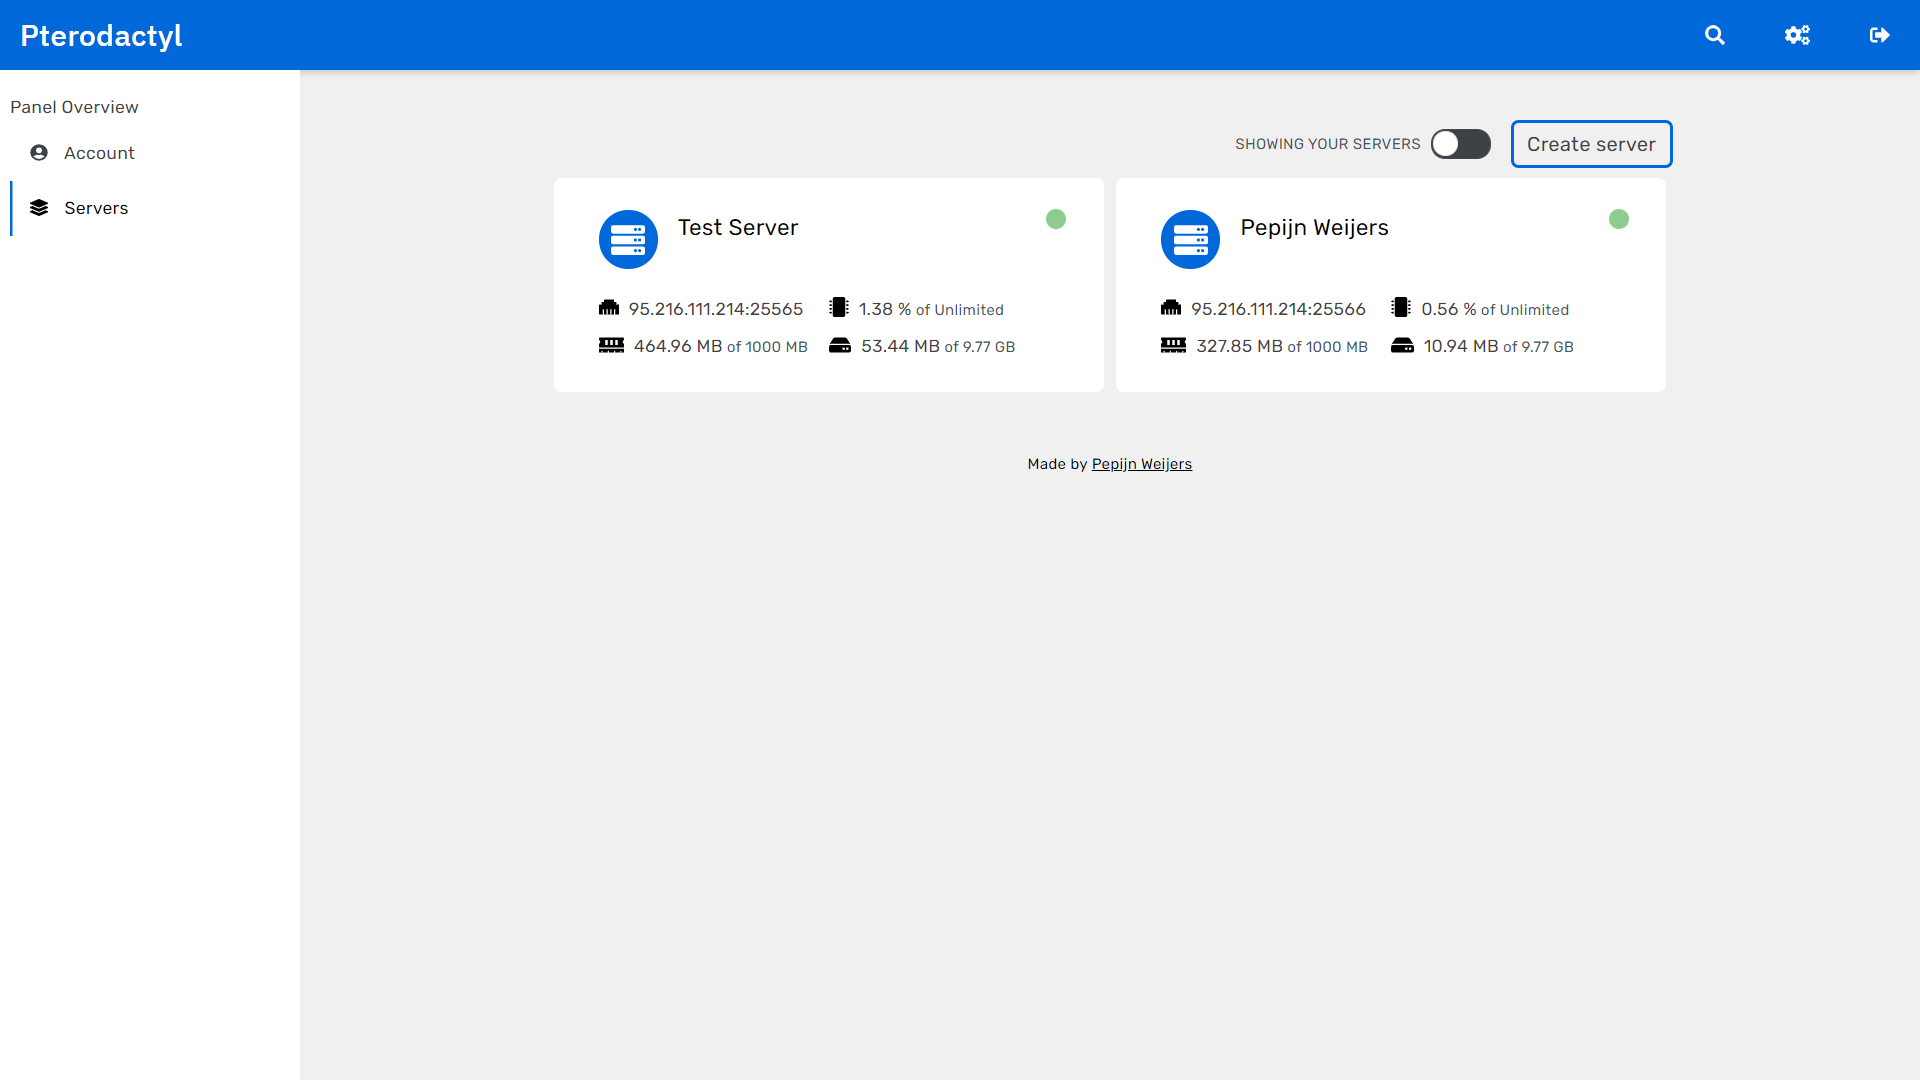Open the Test Server card title

point(738,228)
